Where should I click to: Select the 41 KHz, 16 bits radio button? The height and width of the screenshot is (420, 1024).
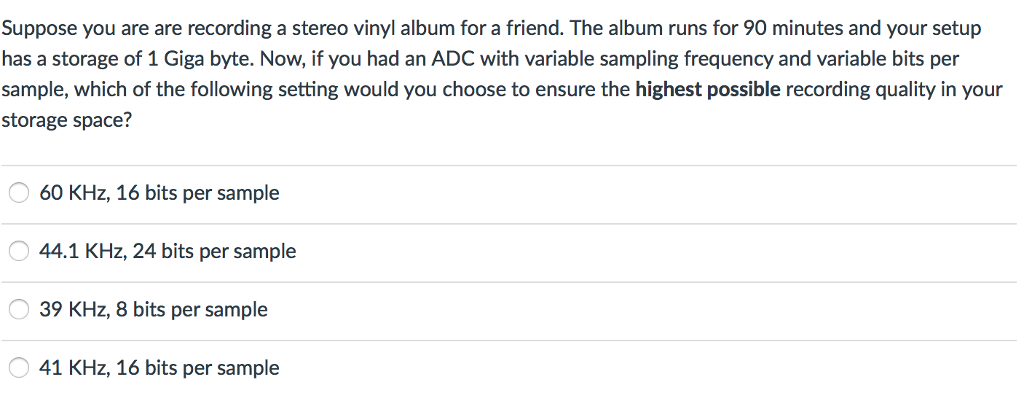(x=18, y=368)
